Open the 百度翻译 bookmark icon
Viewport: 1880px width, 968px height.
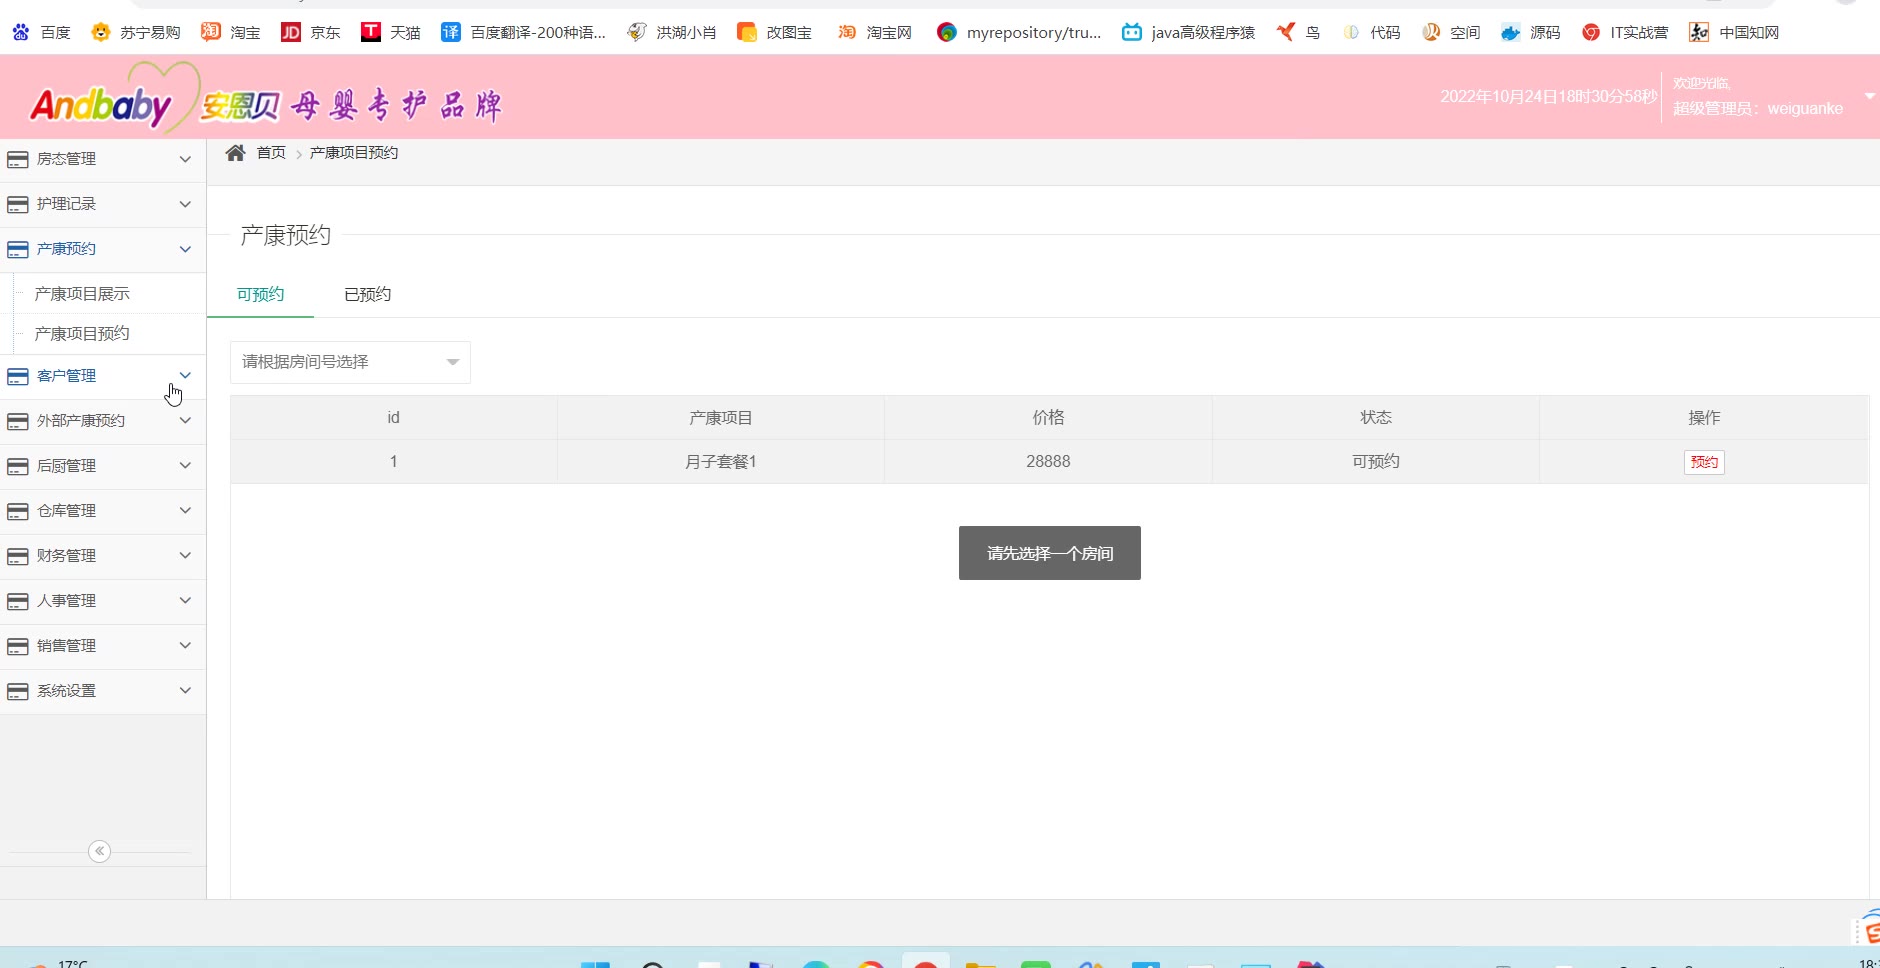451,32
